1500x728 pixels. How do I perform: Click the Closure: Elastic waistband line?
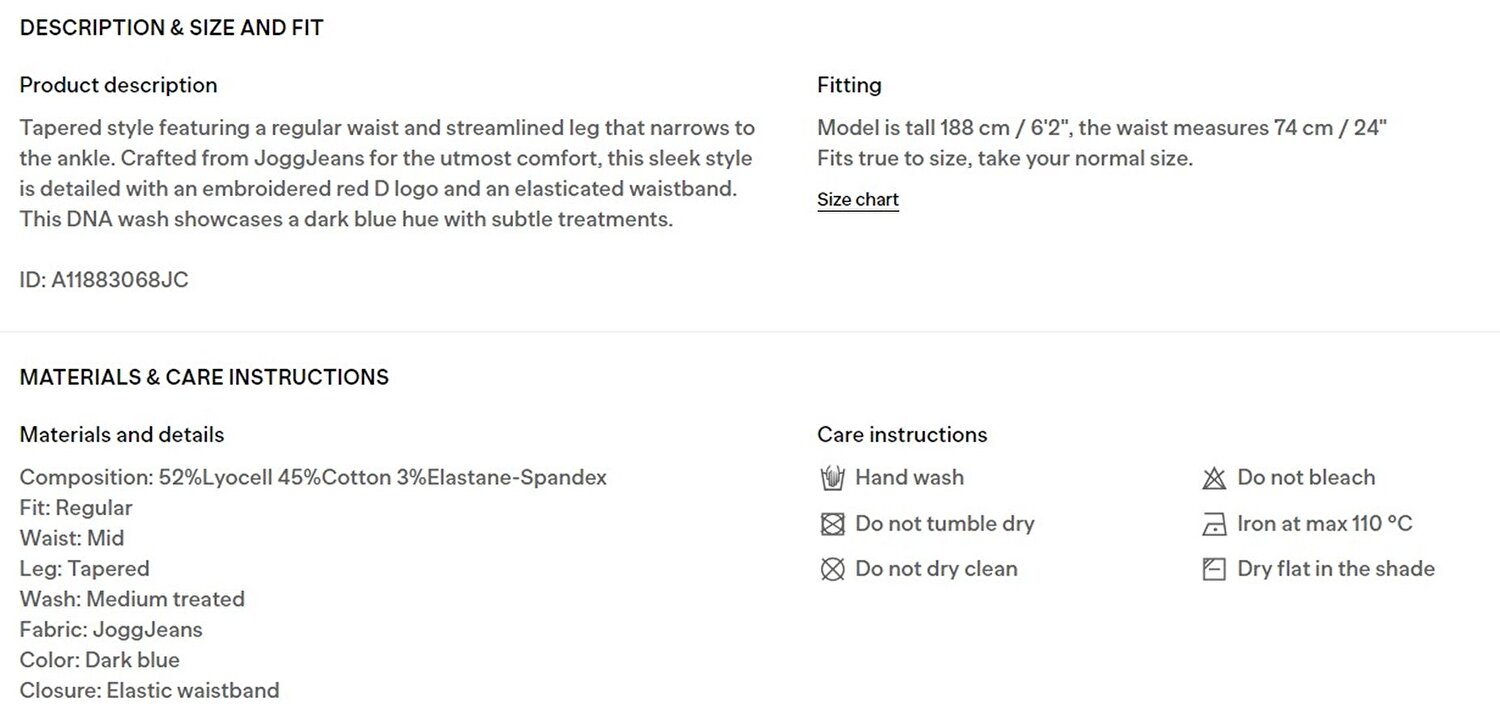click(x=150, y=690)
